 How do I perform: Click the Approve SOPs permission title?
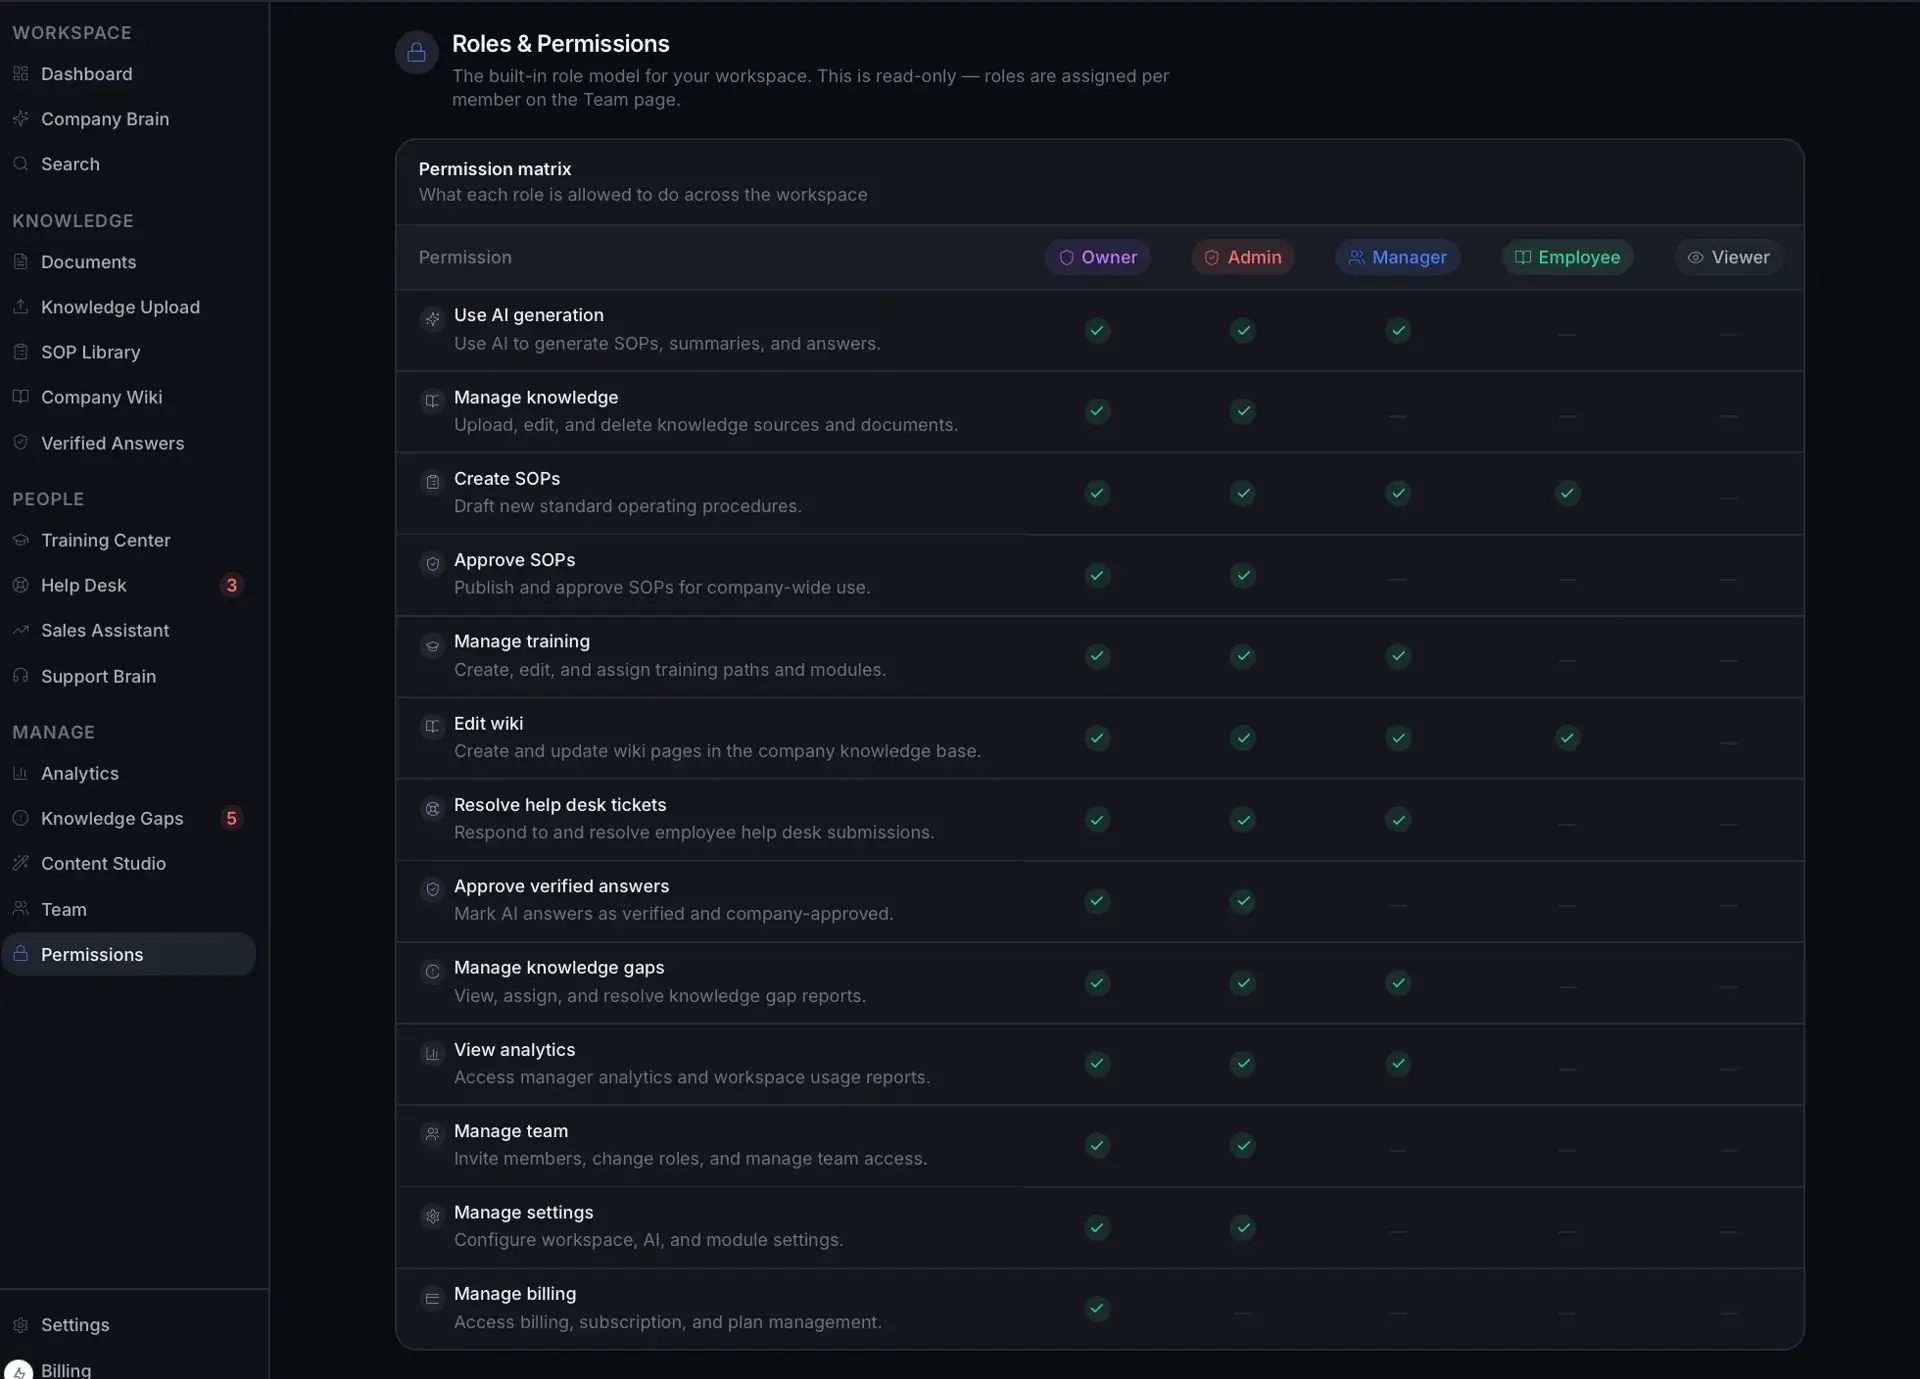tap(514, 560)
